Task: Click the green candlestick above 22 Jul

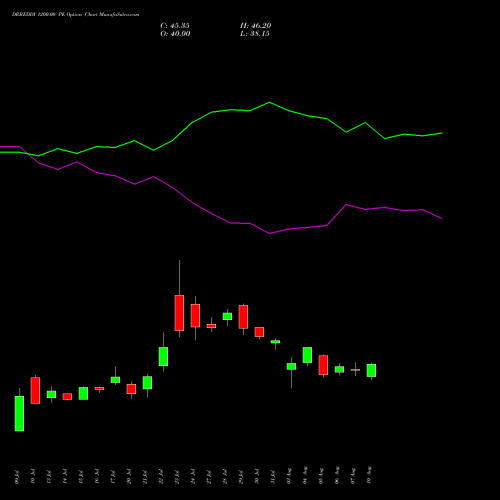Action: (163, 357)
